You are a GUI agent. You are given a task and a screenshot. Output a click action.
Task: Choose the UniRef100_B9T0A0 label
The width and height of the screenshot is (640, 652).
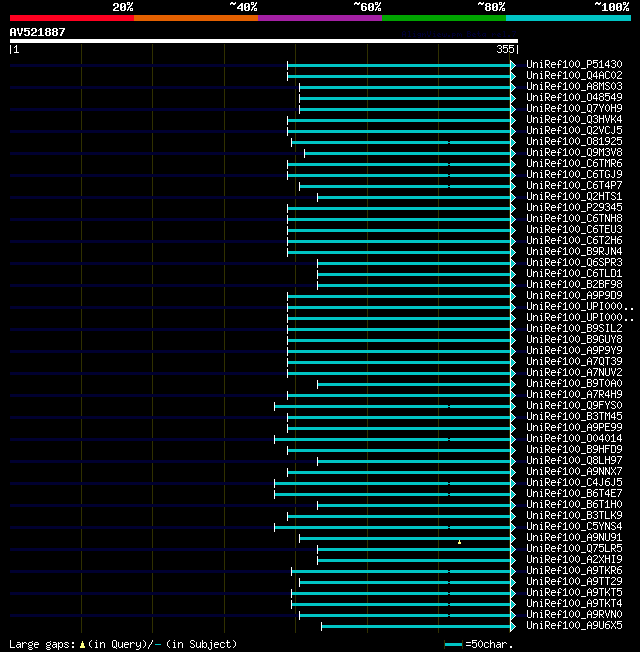click(574, 383)
